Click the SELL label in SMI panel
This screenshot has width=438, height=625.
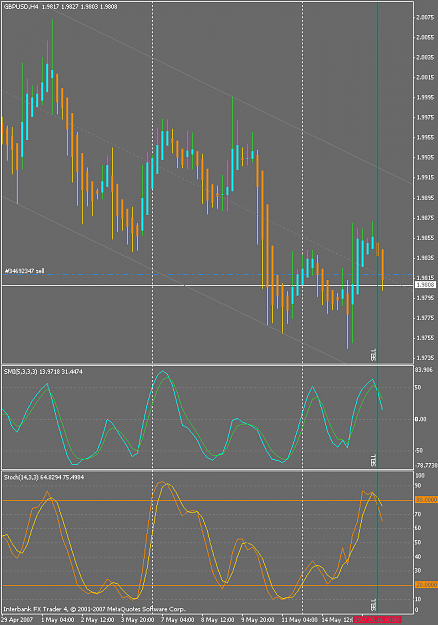click(373, 460)
